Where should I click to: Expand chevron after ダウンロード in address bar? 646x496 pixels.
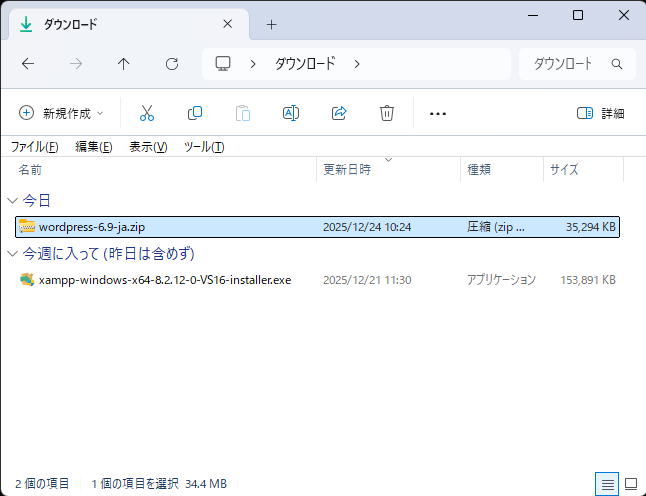(357, 64)
